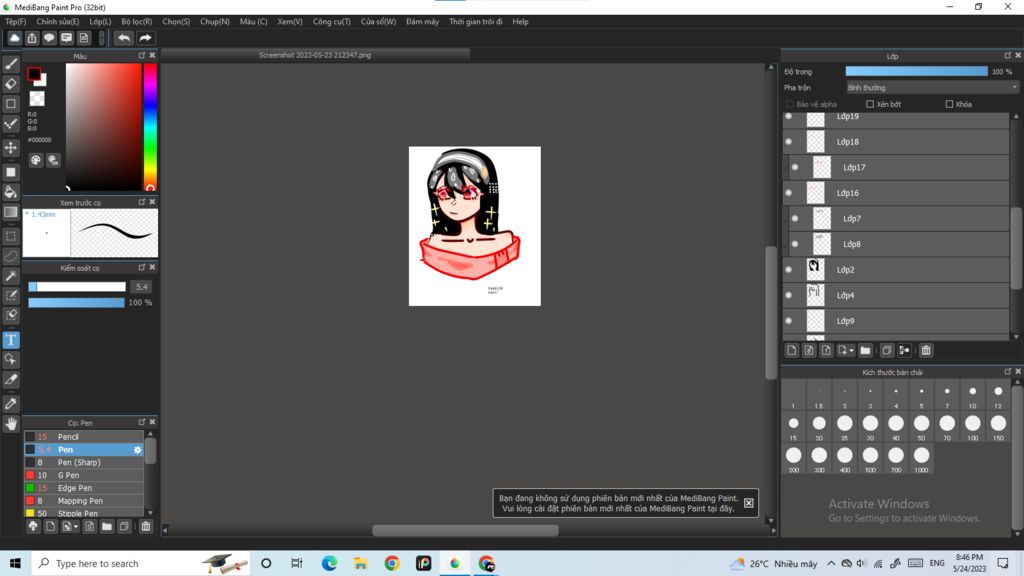Image resolution: width=1024 pixels, height=576 pixels.
Task: Check the Khóa lock checkbox
Action: point(949,104)
